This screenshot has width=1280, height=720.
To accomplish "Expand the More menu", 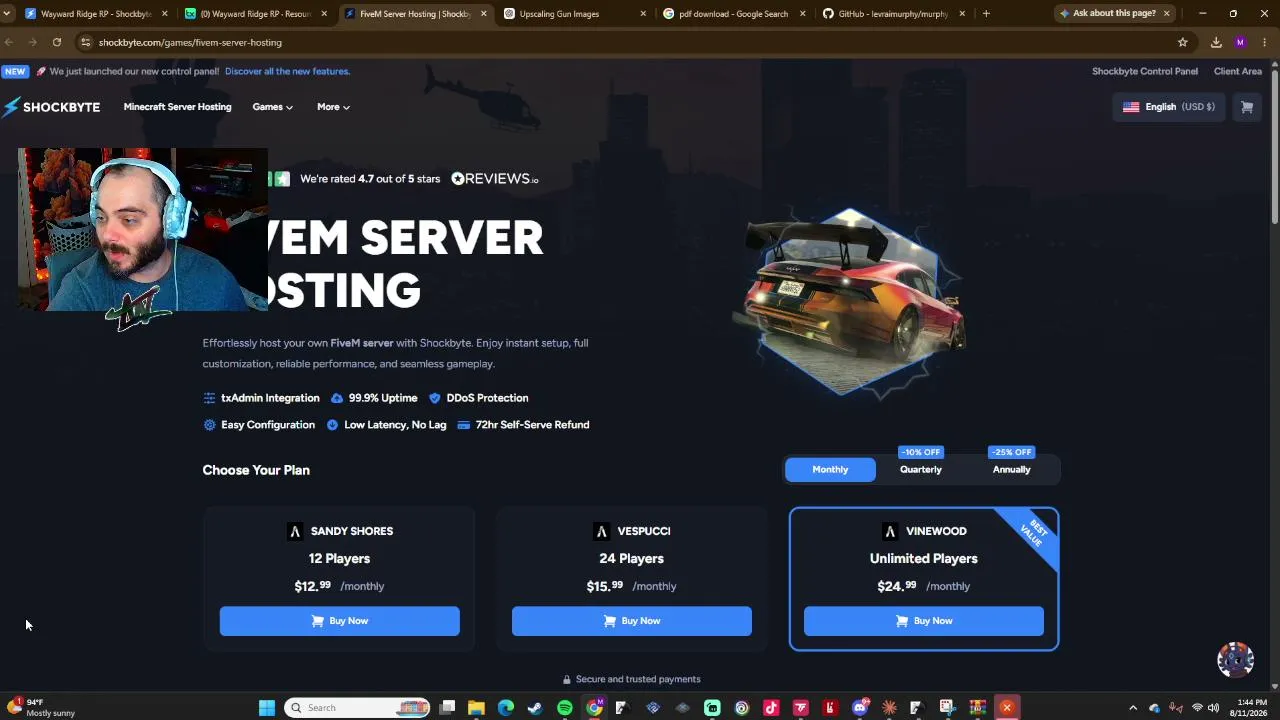I will pos(333,107).
